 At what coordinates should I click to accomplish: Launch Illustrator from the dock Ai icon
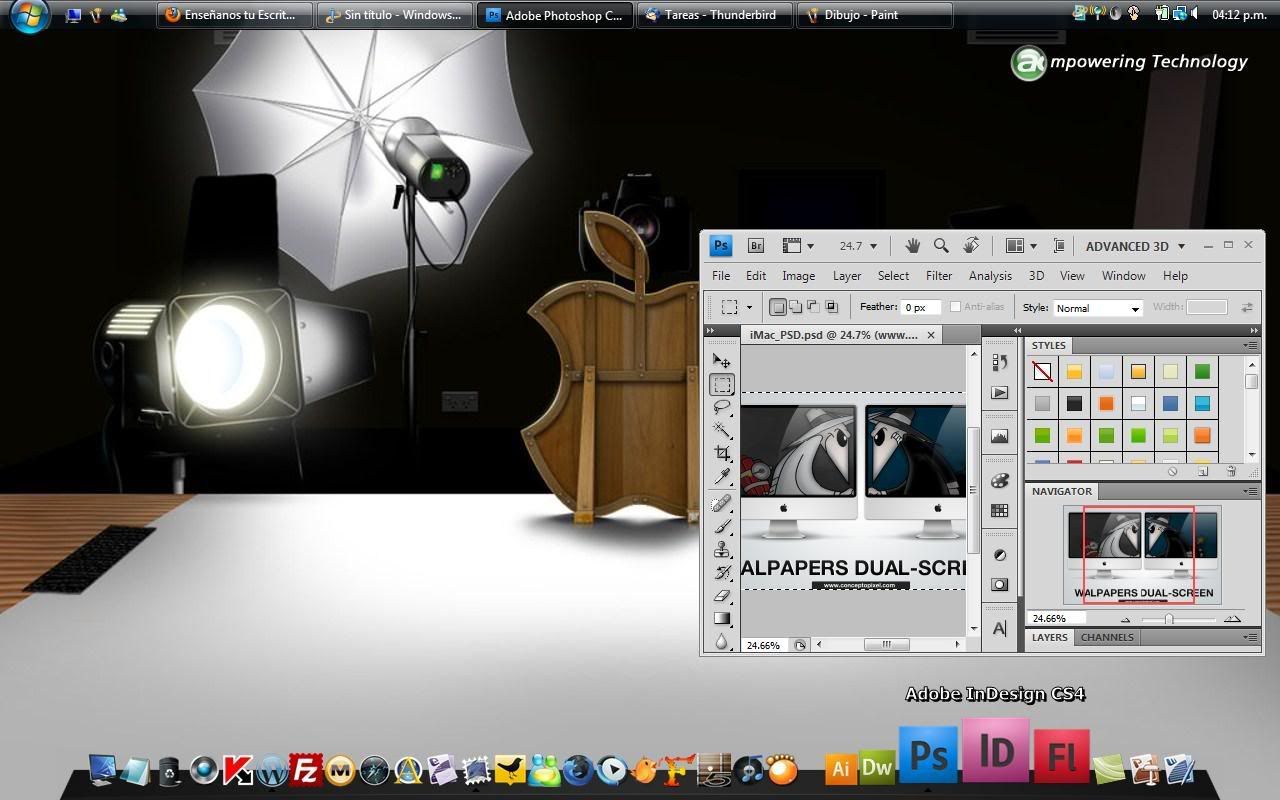pyautogui.click(x=840, y=767)
